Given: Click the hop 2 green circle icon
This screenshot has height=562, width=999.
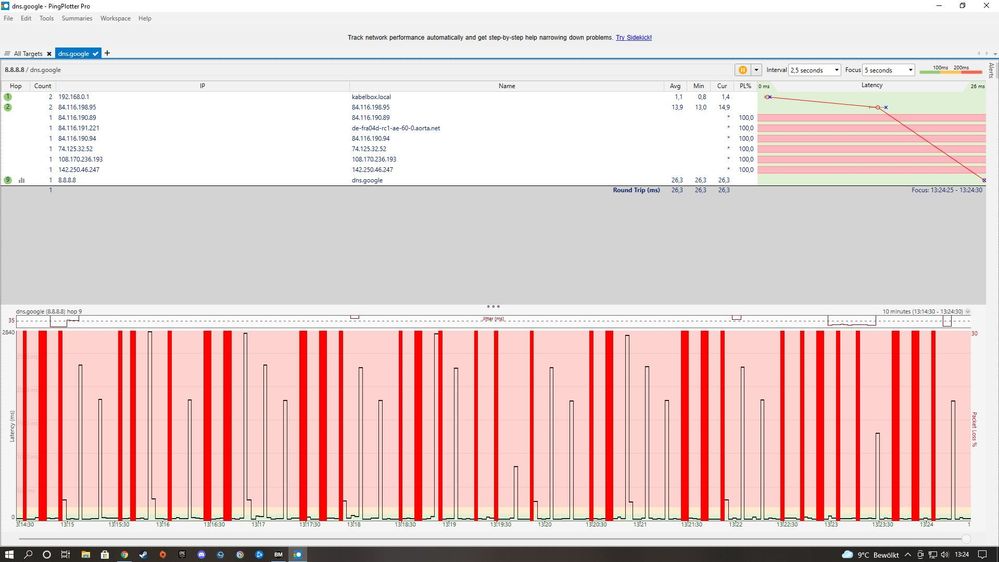Looking at the screenshot, I should (x=8, y=107).
